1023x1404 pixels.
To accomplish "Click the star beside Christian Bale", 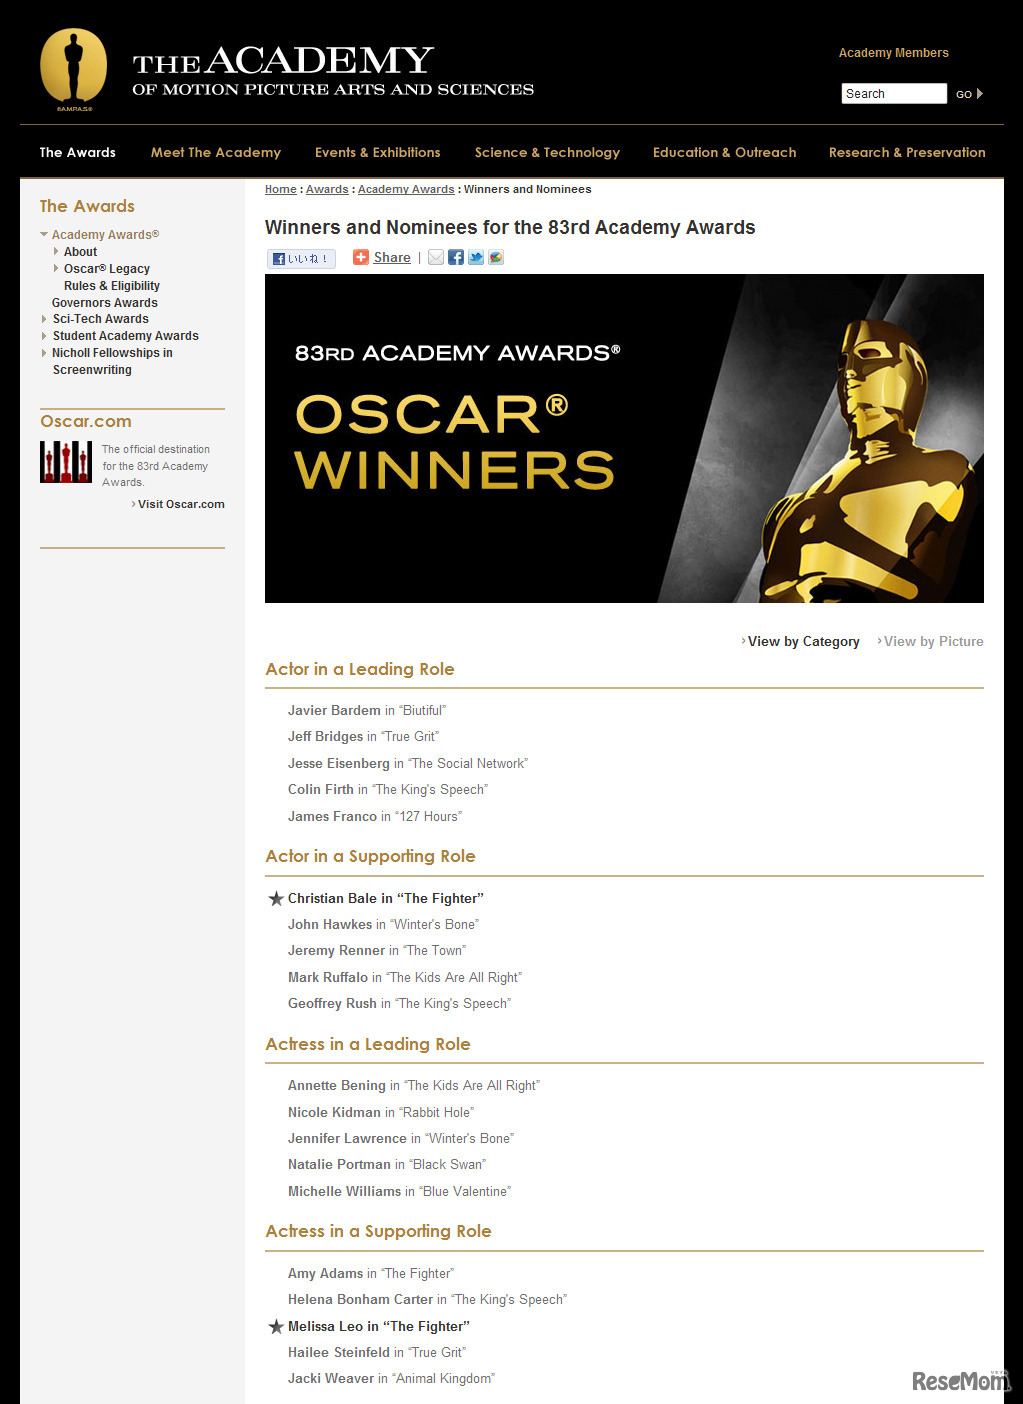I will (276, 898).
